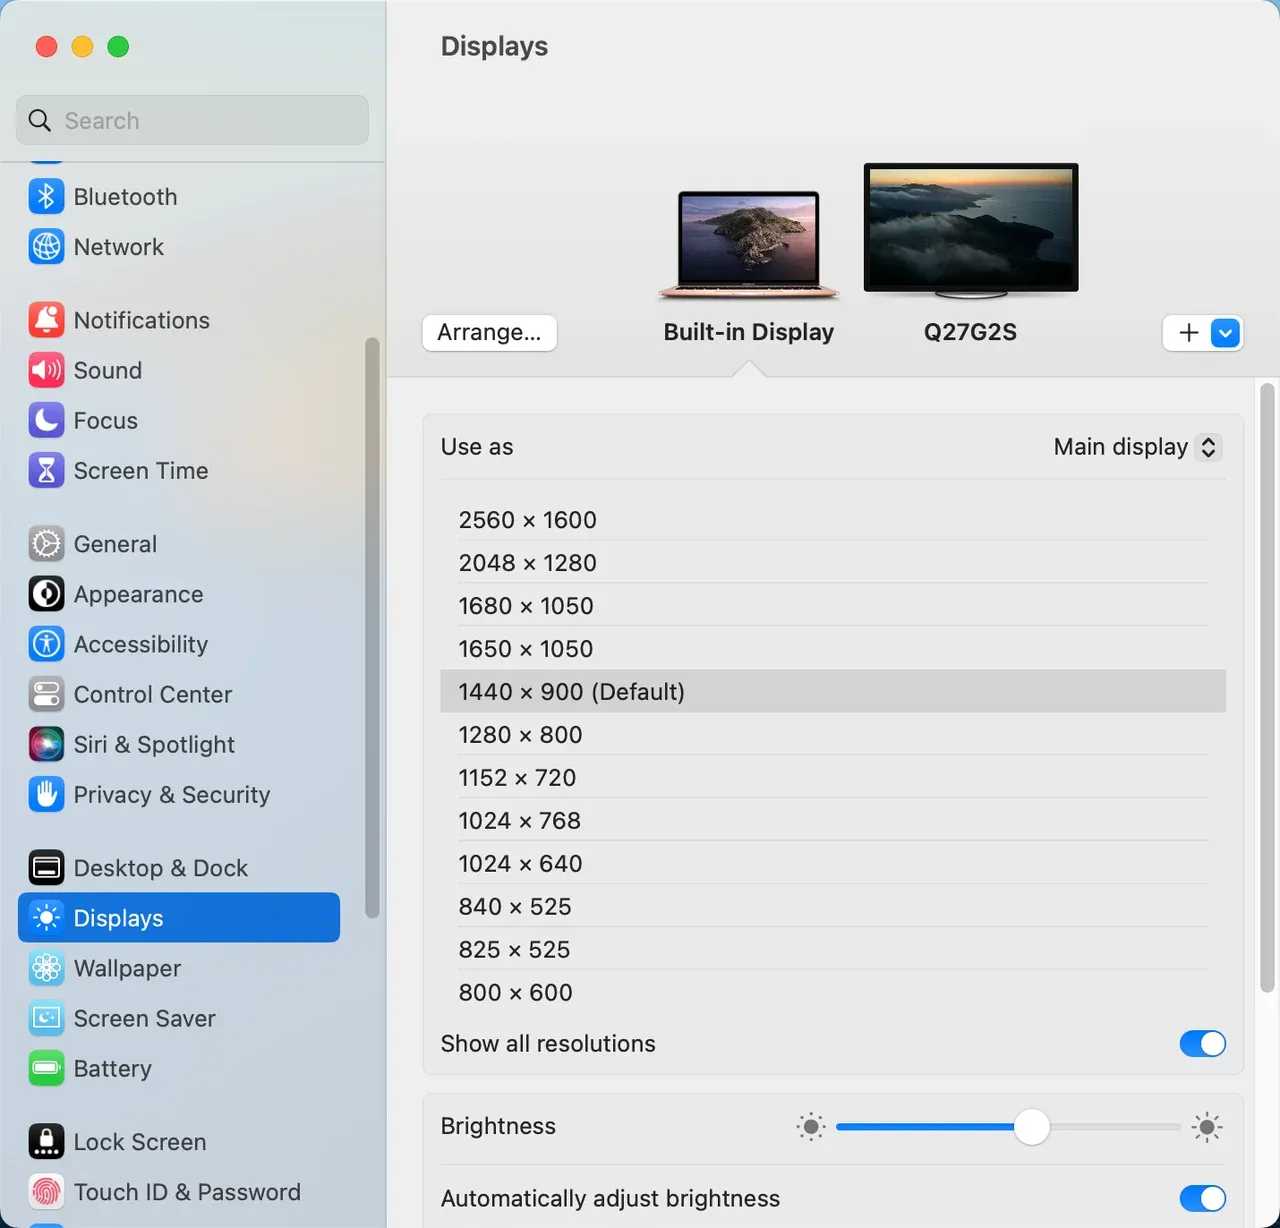This screenshot has width=1280, height=1228.
Task: Select resolution 825 × 525
Action: (833, 950)
